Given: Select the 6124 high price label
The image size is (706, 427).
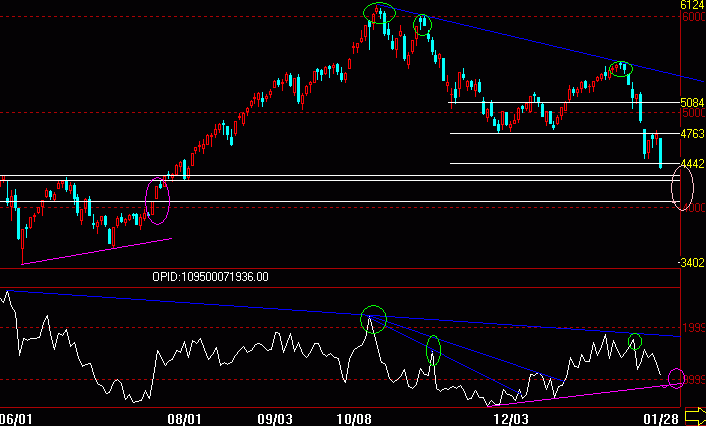Looking at the screenshot, I should [693, 5].
